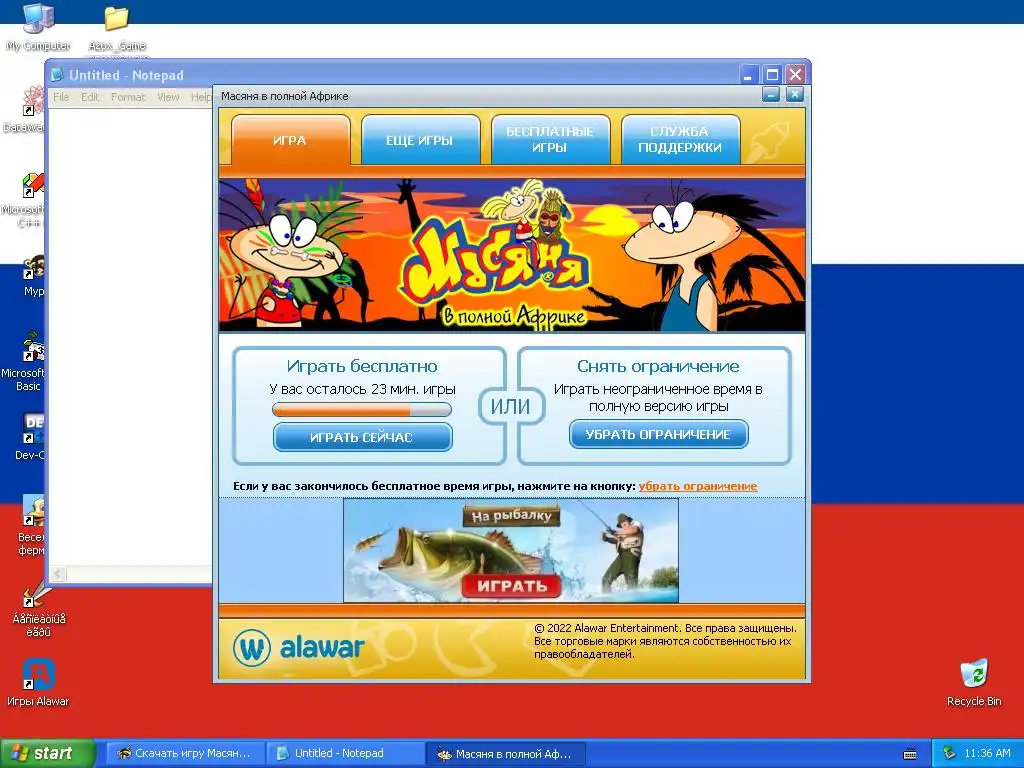Select the Весёлая ферма desktop shortcut

(31, 525)
